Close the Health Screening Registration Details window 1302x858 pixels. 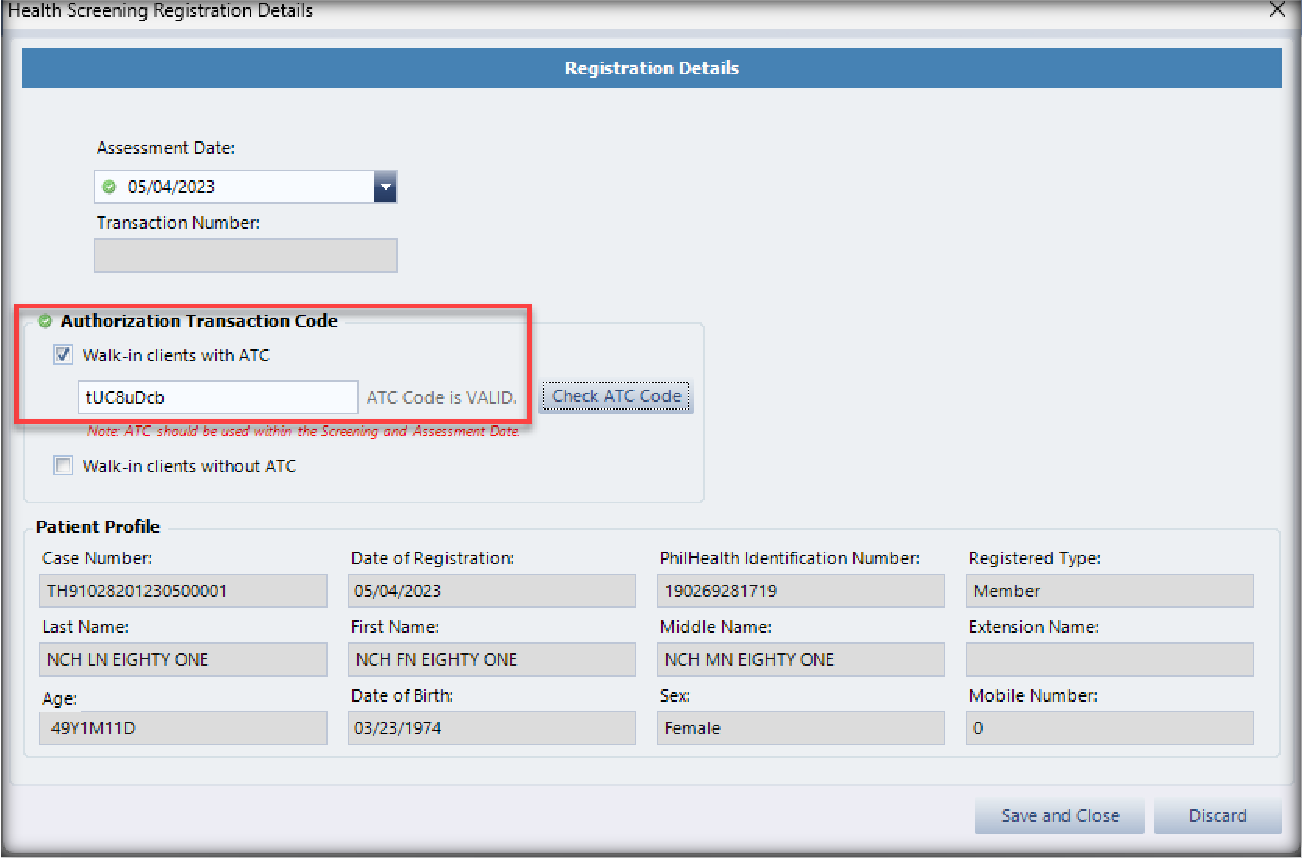1276,11
